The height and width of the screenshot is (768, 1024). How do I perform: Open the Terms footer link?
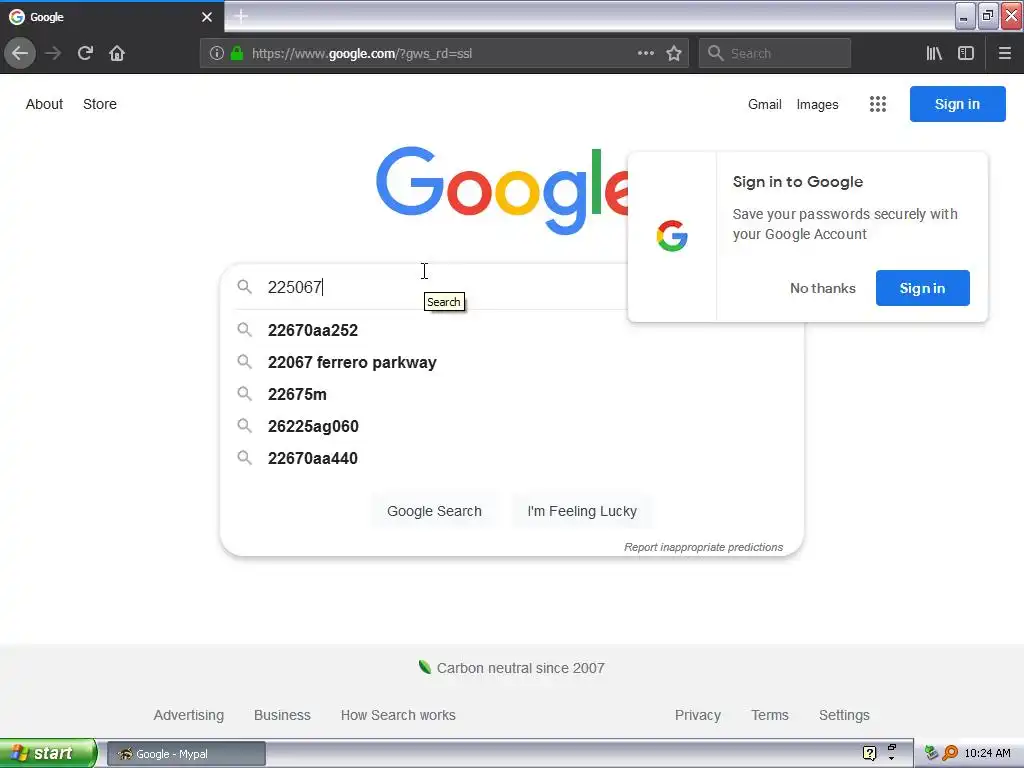pyautogui.click(x=770, y=715)
